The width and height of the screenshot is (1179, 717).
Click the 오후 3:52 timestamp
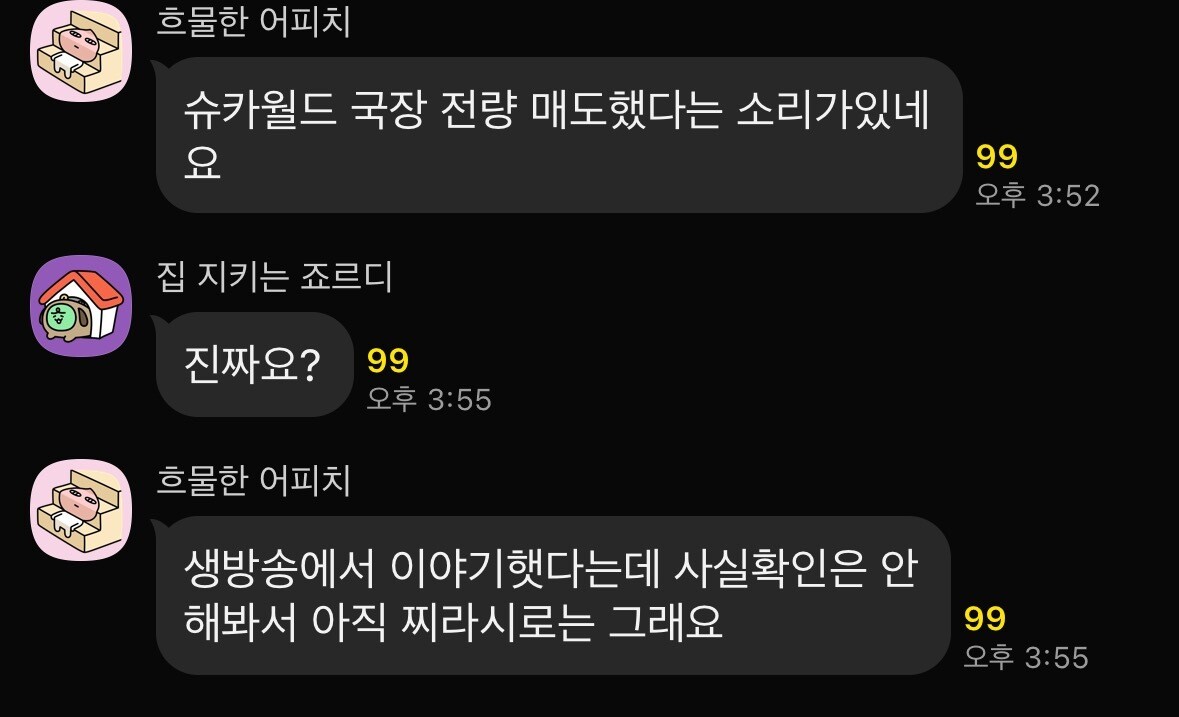point(1038,195)
